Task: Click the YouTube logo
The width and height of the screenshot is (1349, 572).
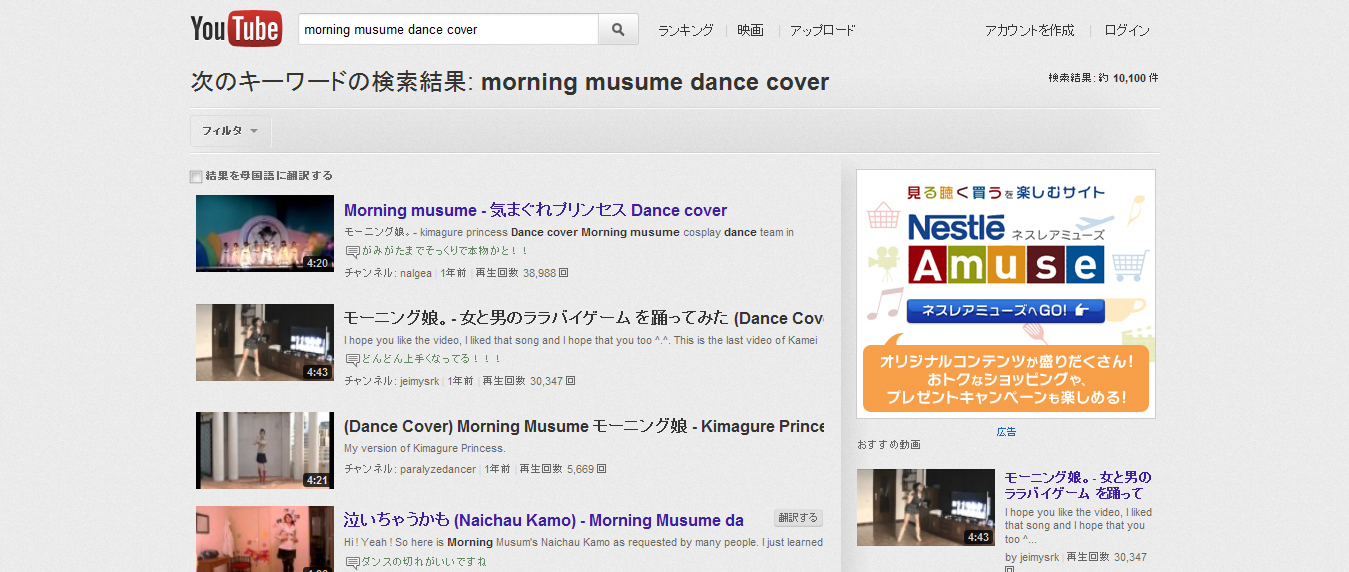Action: click(236, 29)
